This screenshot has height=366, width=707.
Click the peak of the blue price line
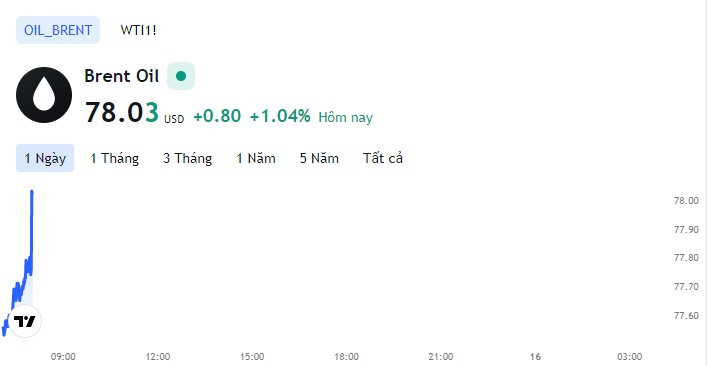[32, 192]
